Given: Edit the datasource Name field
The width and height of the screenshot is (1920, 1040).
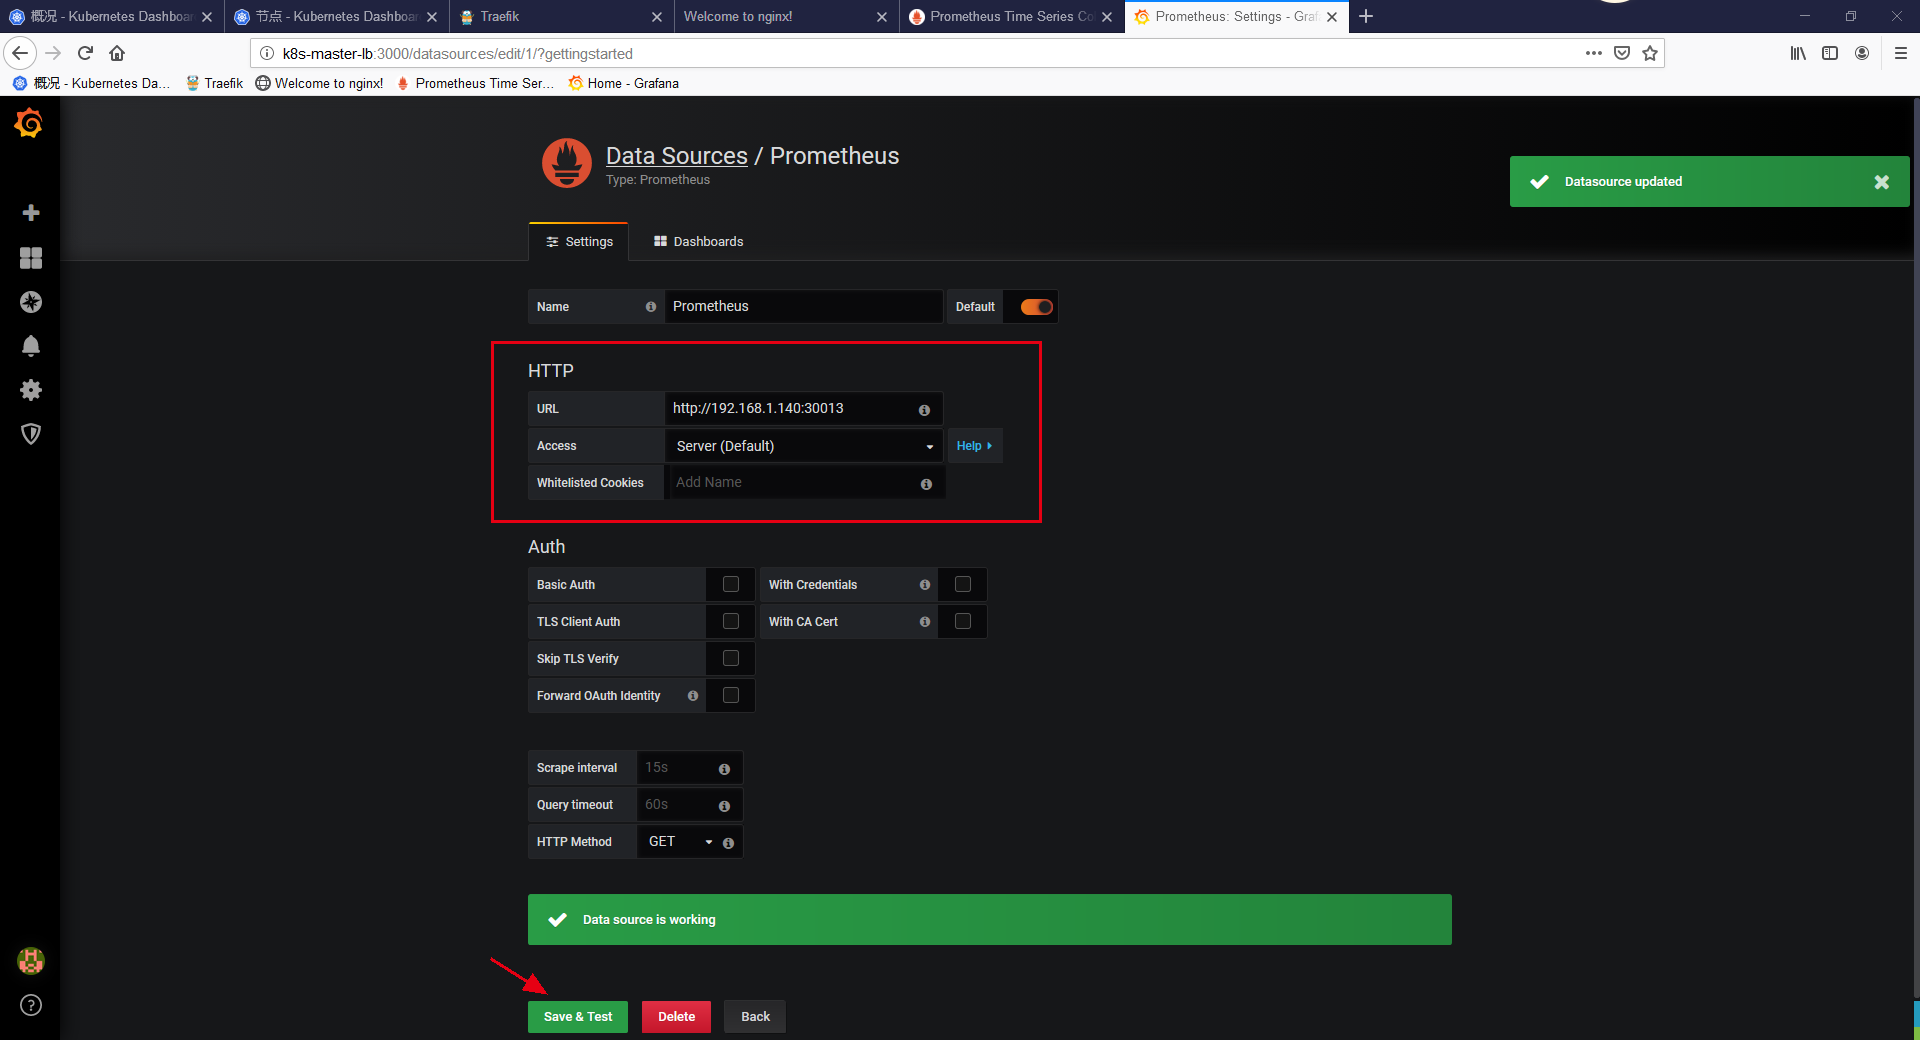Looking at the screenshot, I should [803, 307].
